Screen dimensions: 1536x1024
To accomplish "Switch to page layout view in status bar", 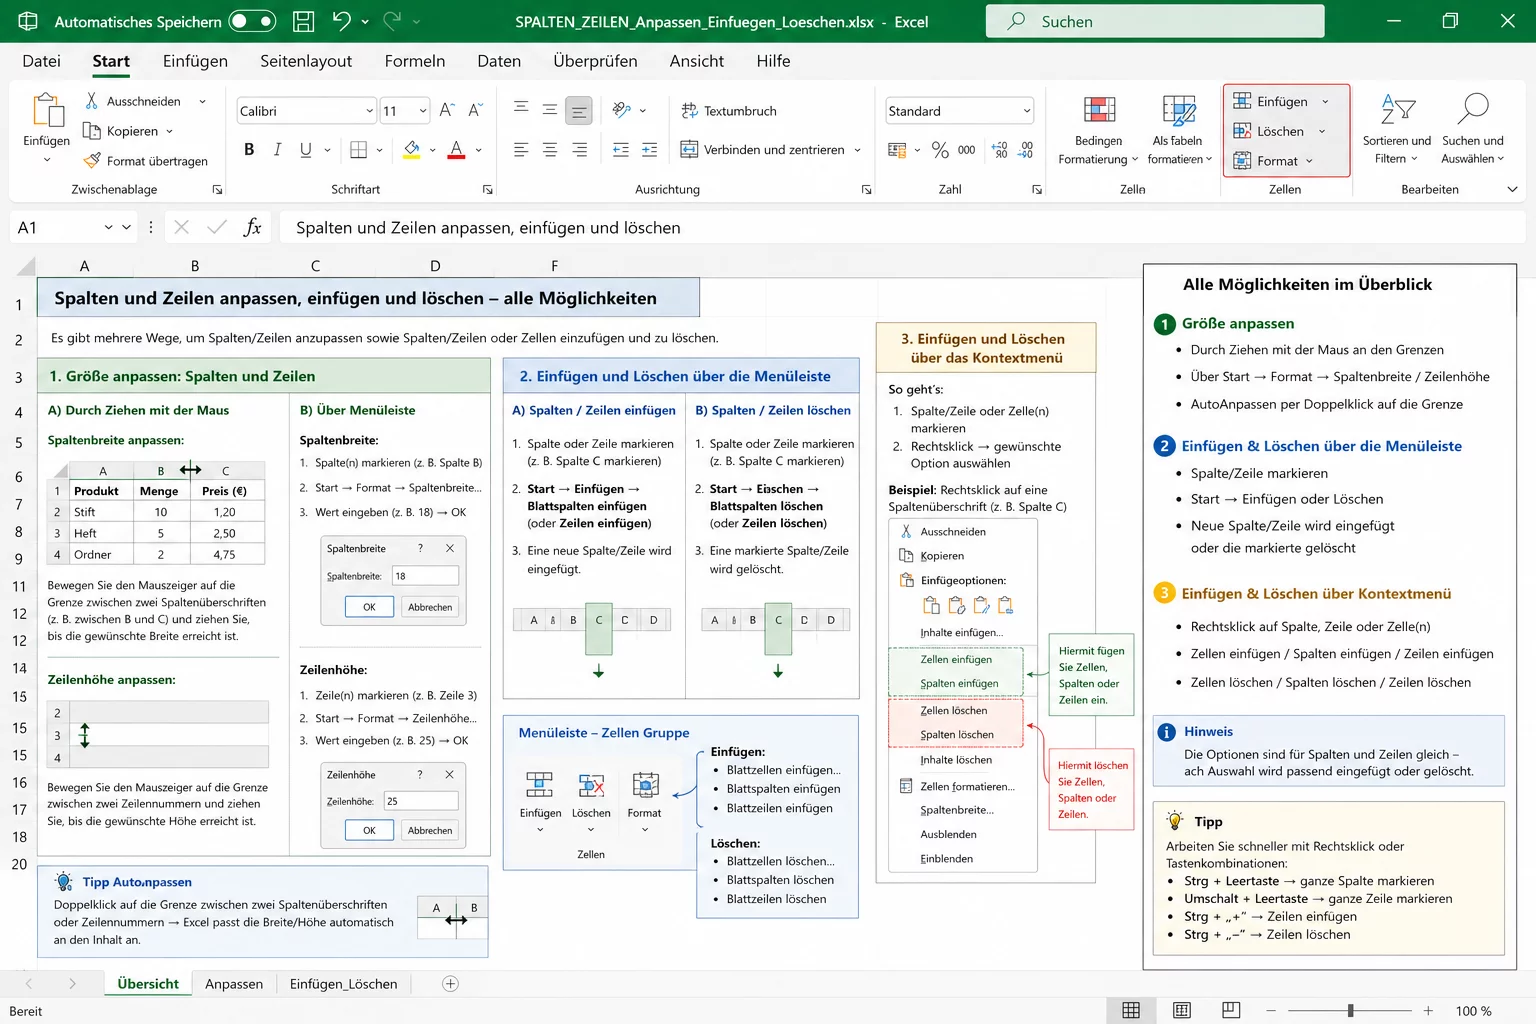I will pyautogui.click(x=1181, y=1011).
